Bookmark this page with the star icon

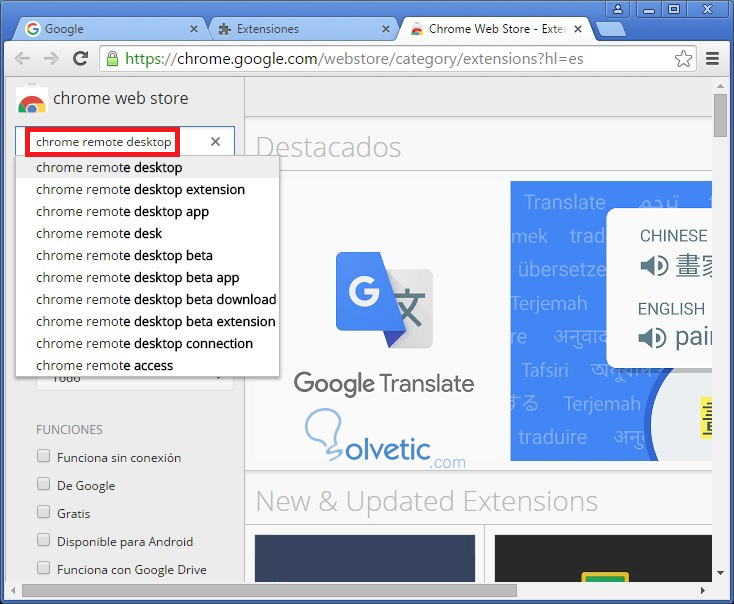(x=683, y=59)
